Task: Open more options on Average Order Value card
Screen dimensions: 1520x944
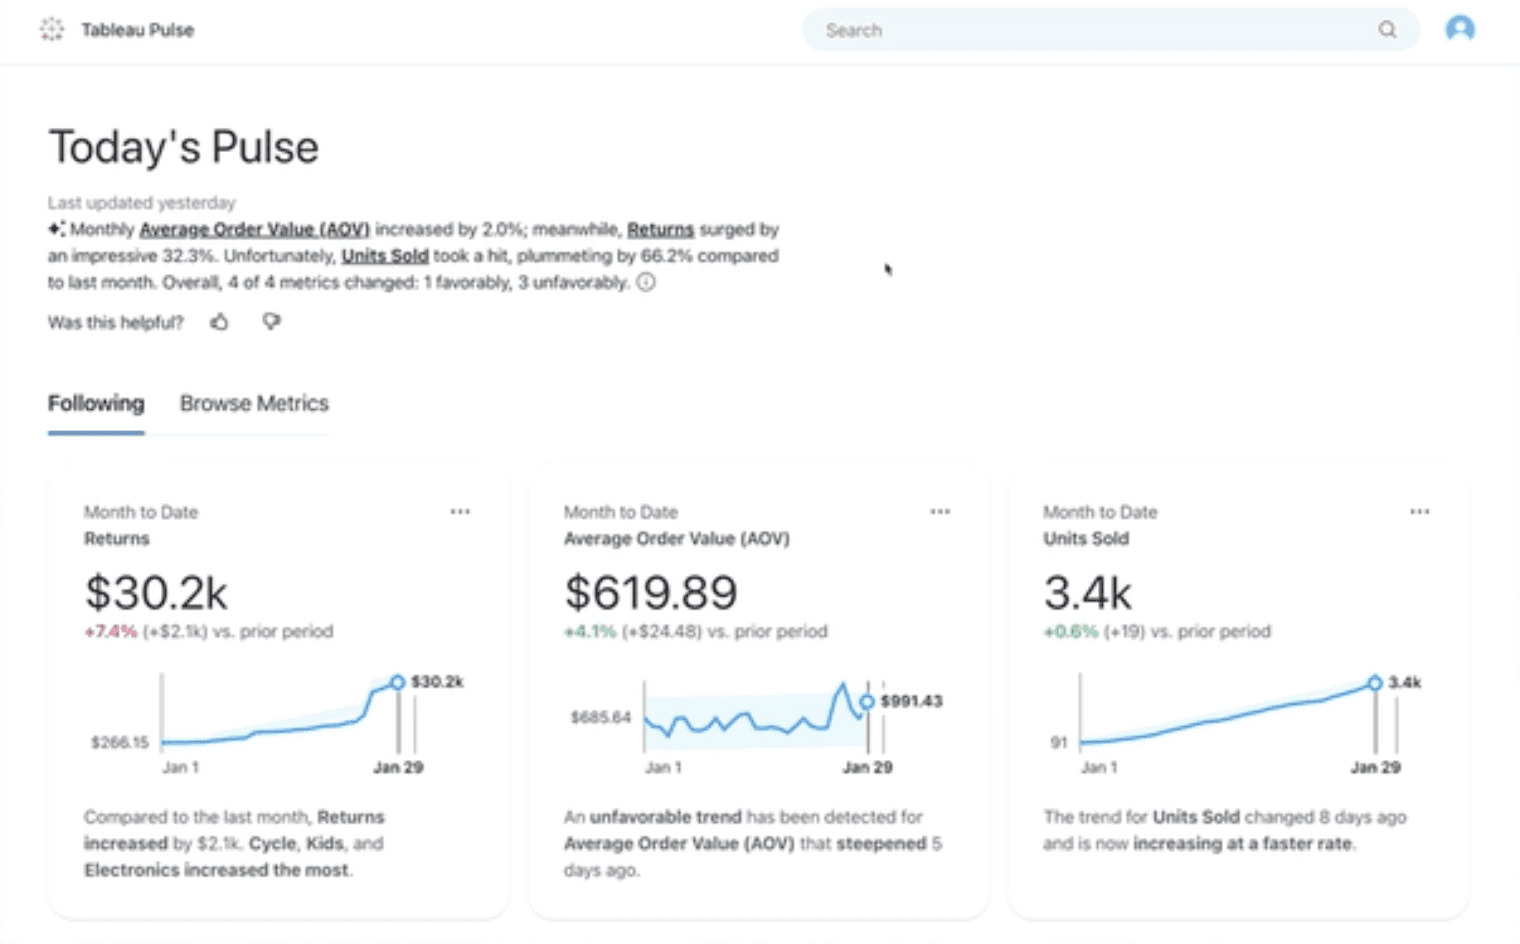Action: click(940, 512)
